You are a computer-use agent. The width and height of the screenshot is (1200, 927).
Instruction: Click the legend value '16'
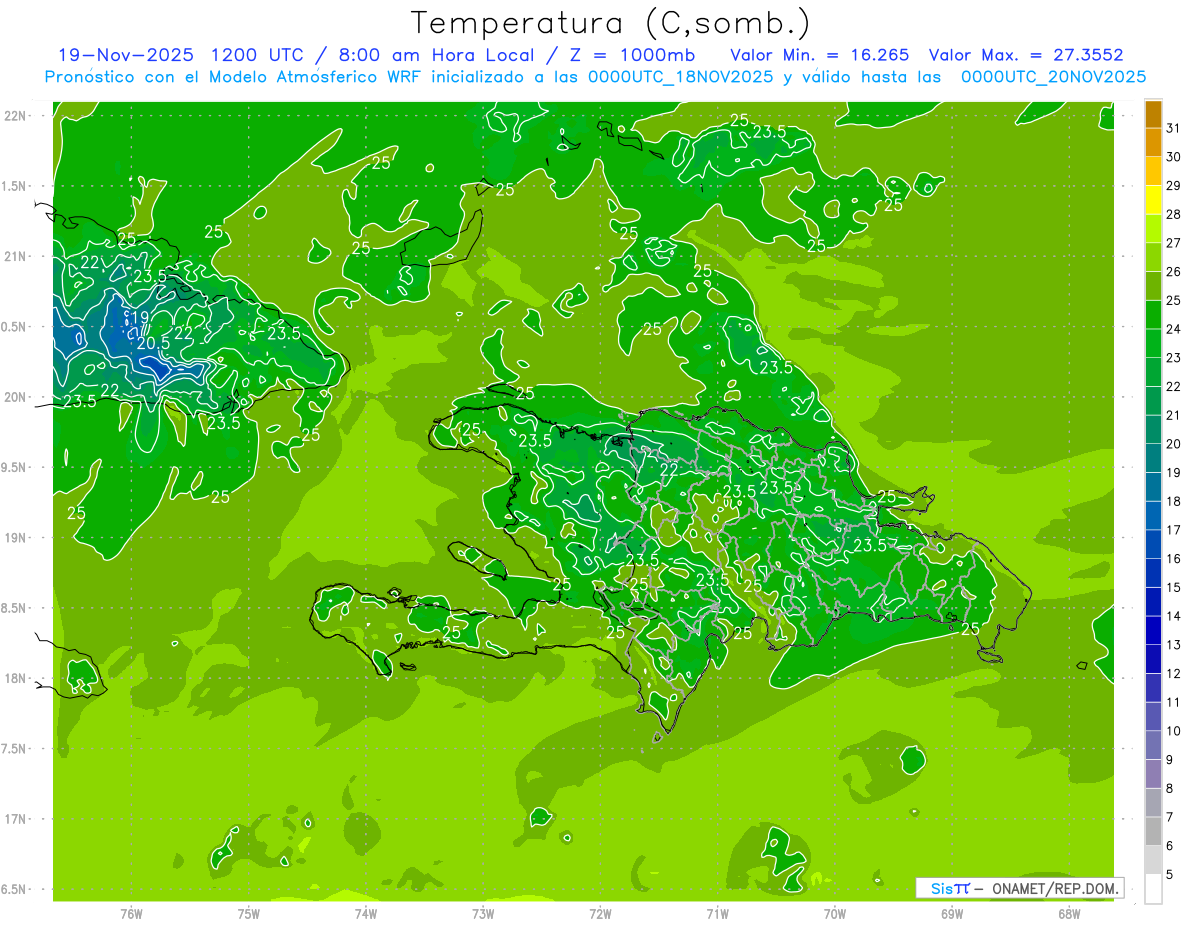1174,559
